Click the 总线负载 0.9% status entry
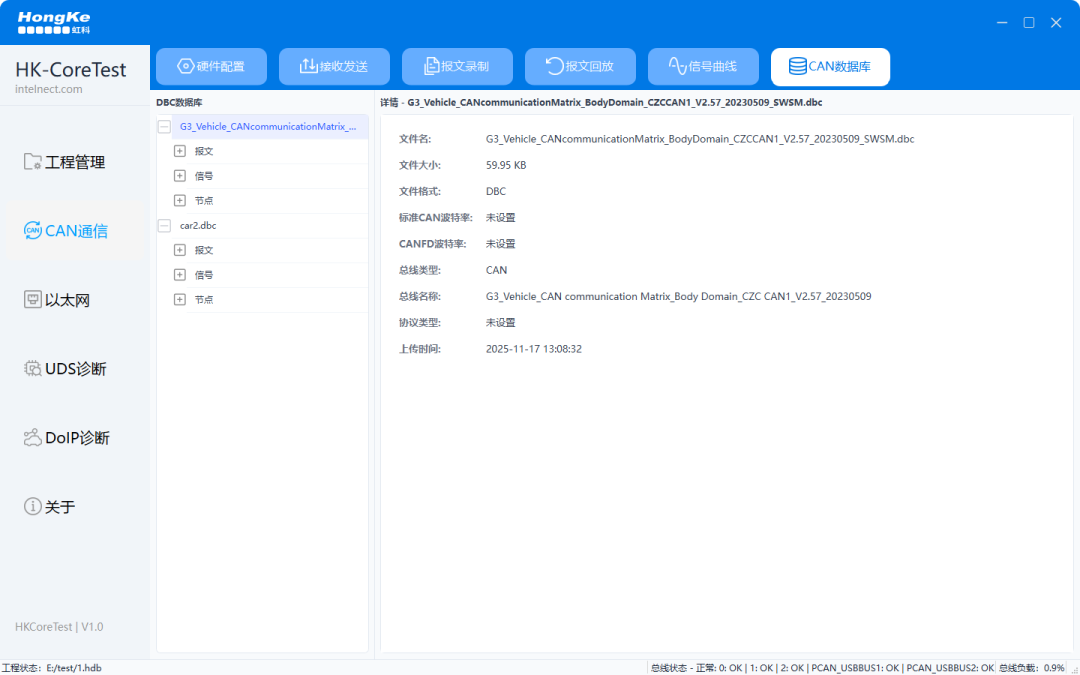The image size is (1080, 675). (1031, 668)
